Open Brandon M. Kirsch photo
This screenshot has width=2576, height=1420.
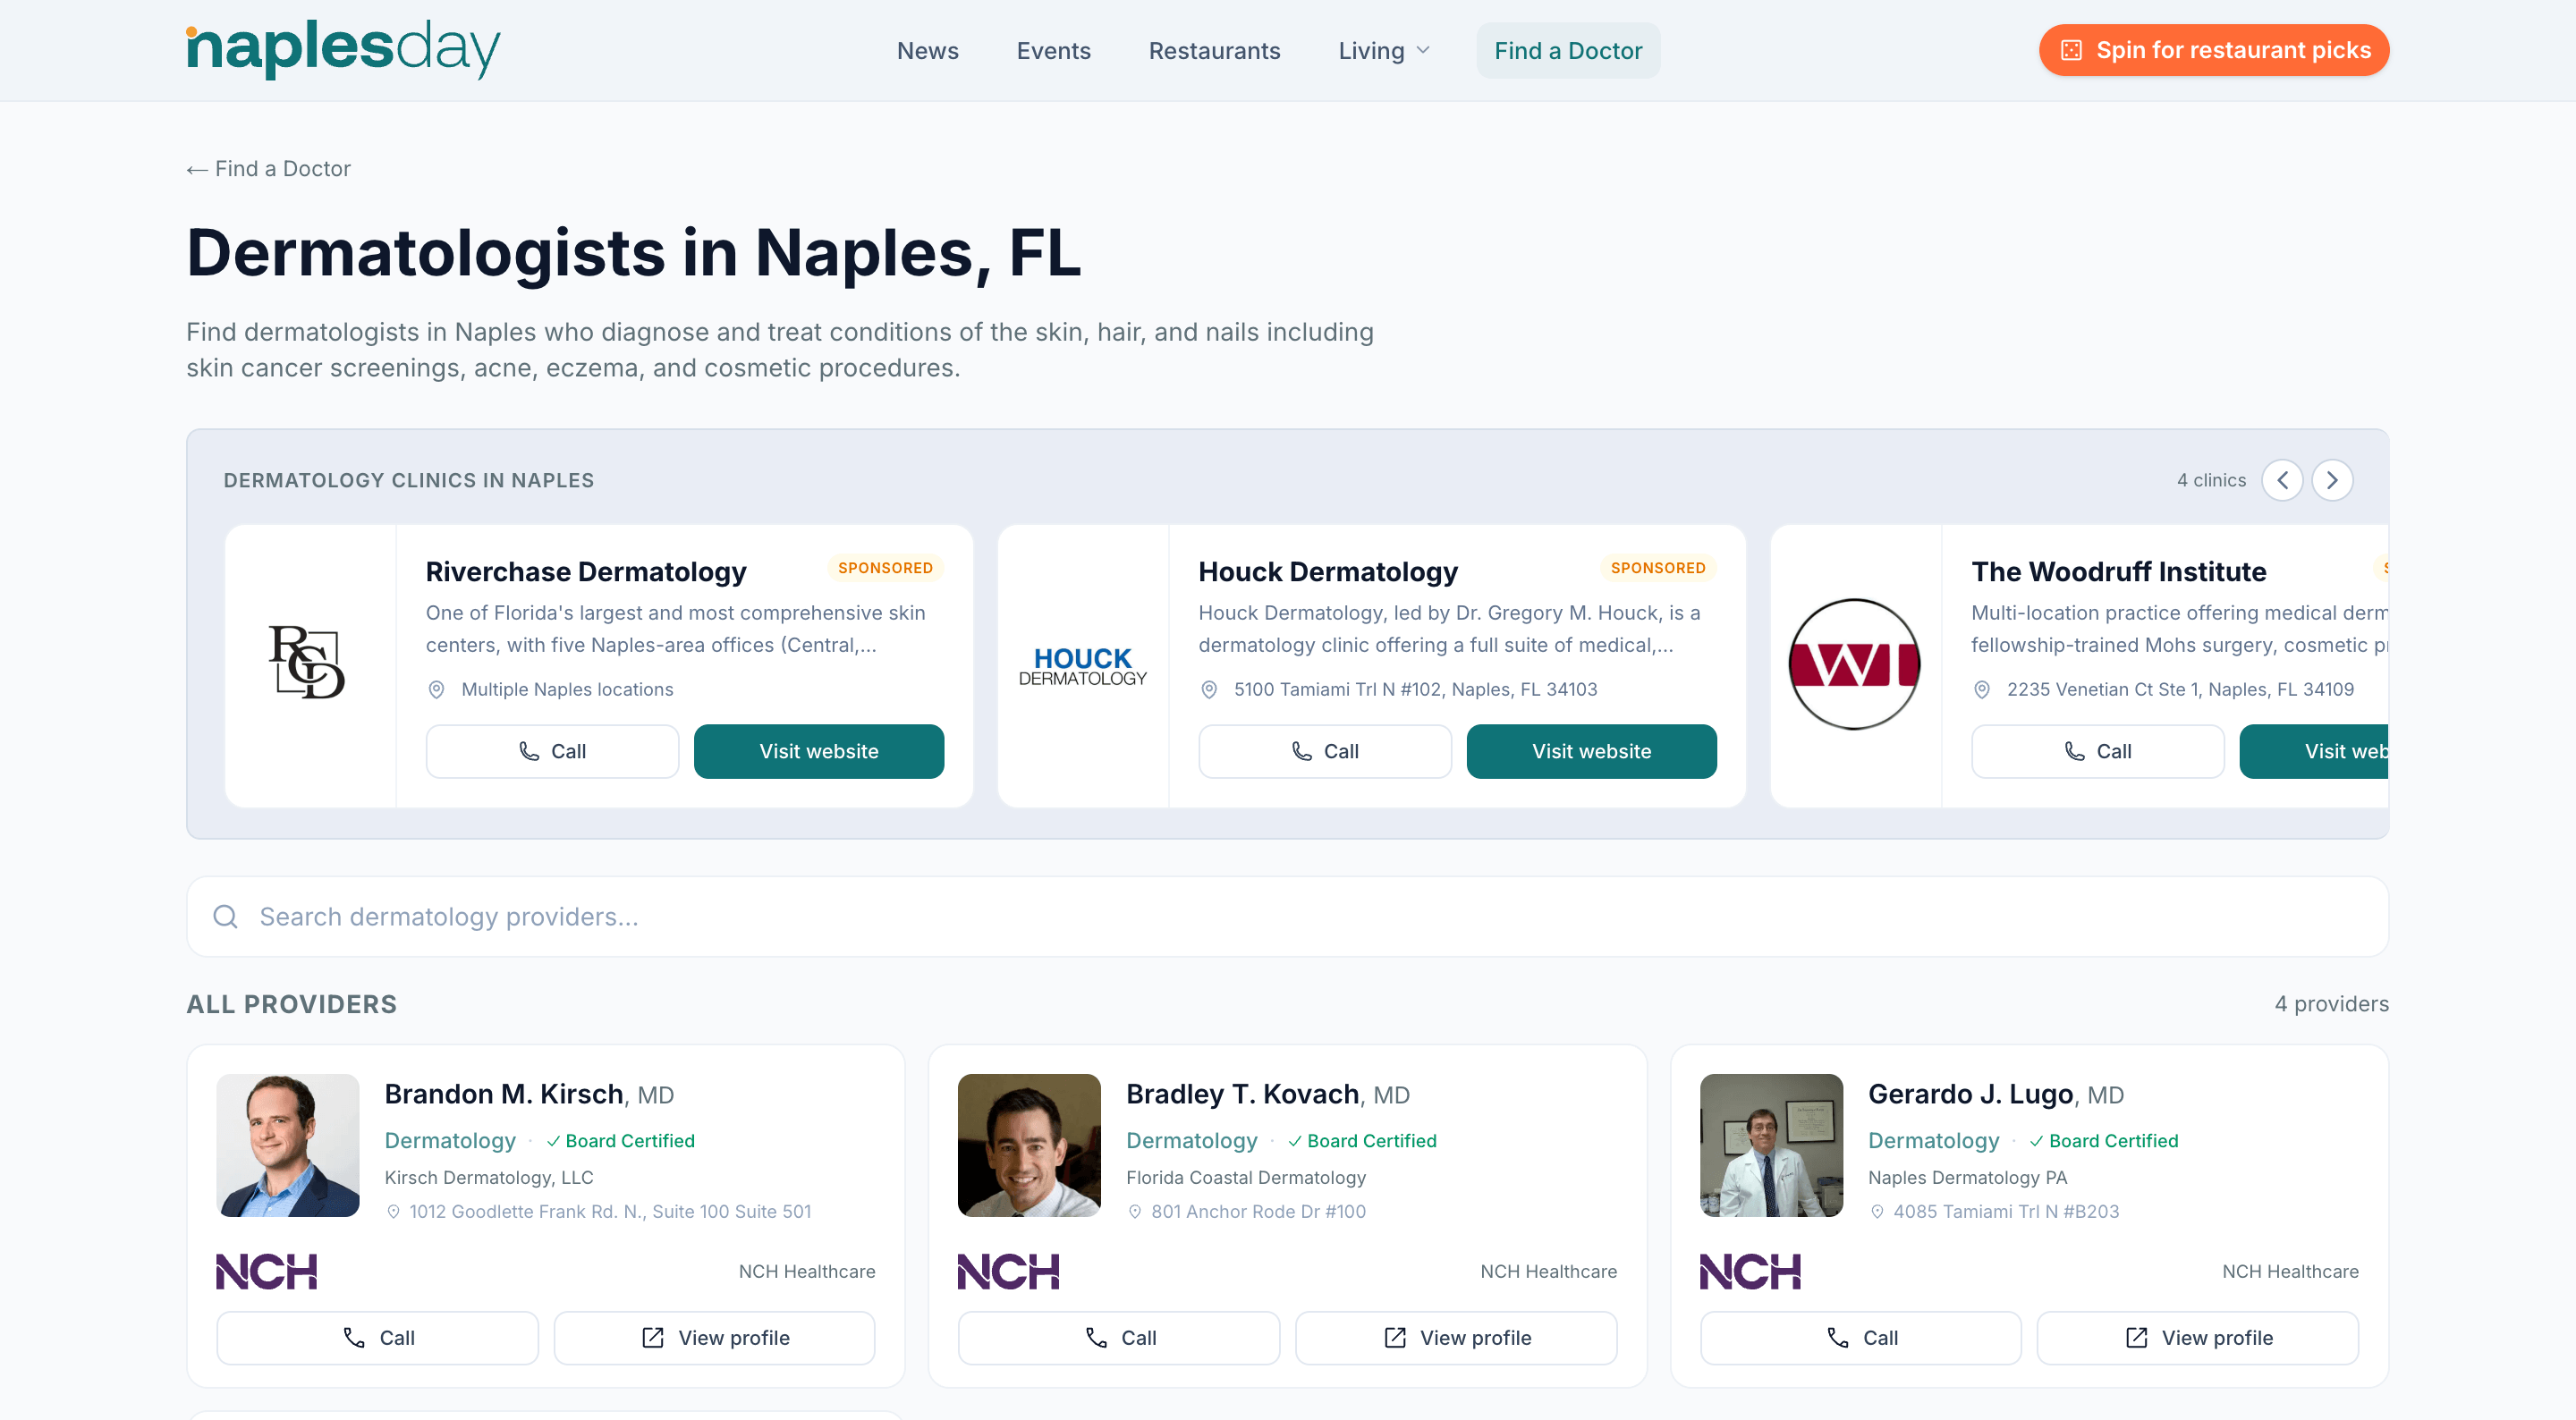pos(288,1145)
